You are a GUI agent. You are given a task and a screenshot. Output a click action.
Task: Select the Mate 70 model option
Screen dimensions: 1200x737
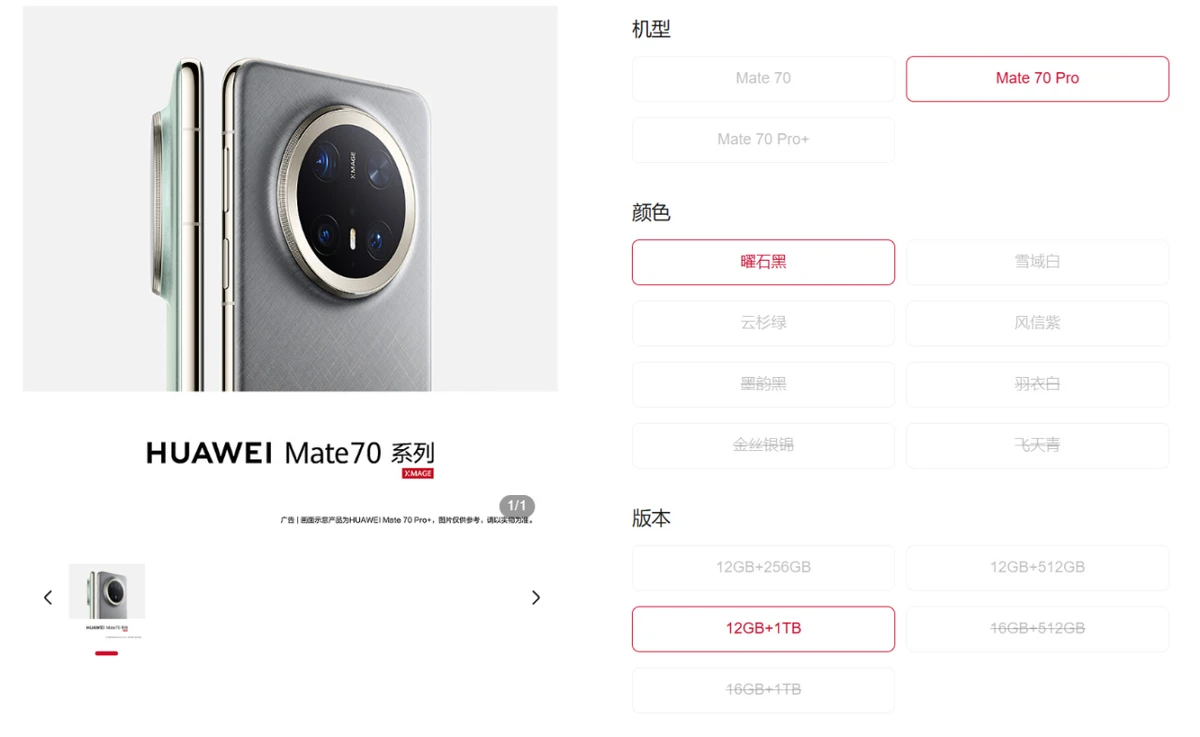[763, 78]
